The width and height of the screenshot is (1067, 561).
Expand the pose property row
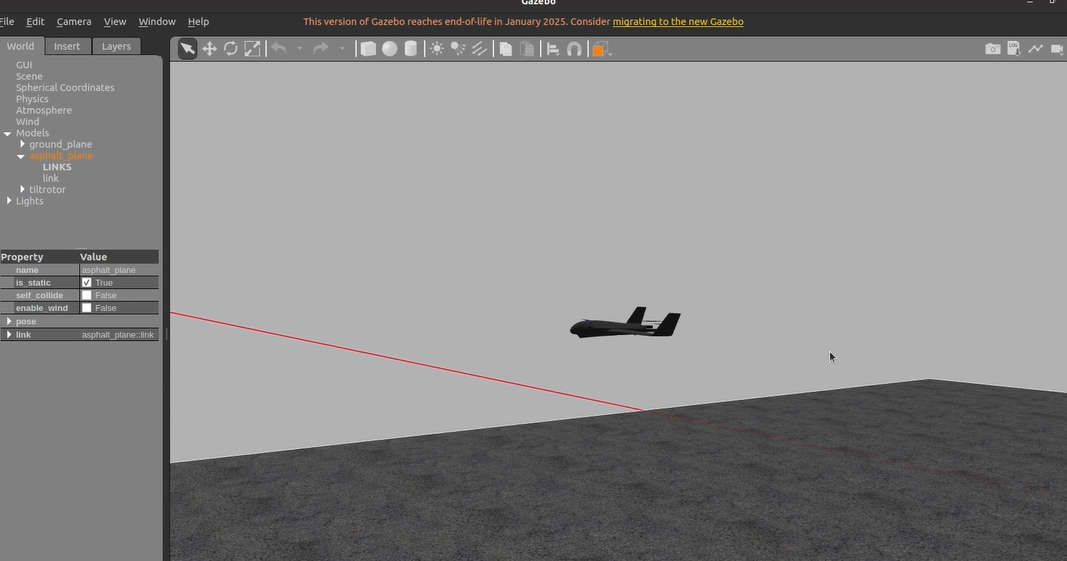(9, 321)
